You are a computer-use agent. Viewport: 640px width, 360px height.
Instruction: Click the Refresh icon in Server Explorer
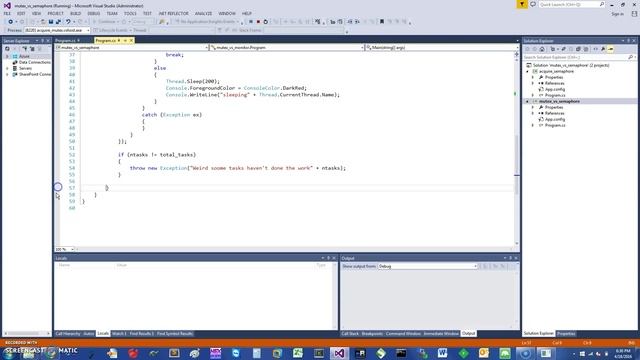[7, 49]
